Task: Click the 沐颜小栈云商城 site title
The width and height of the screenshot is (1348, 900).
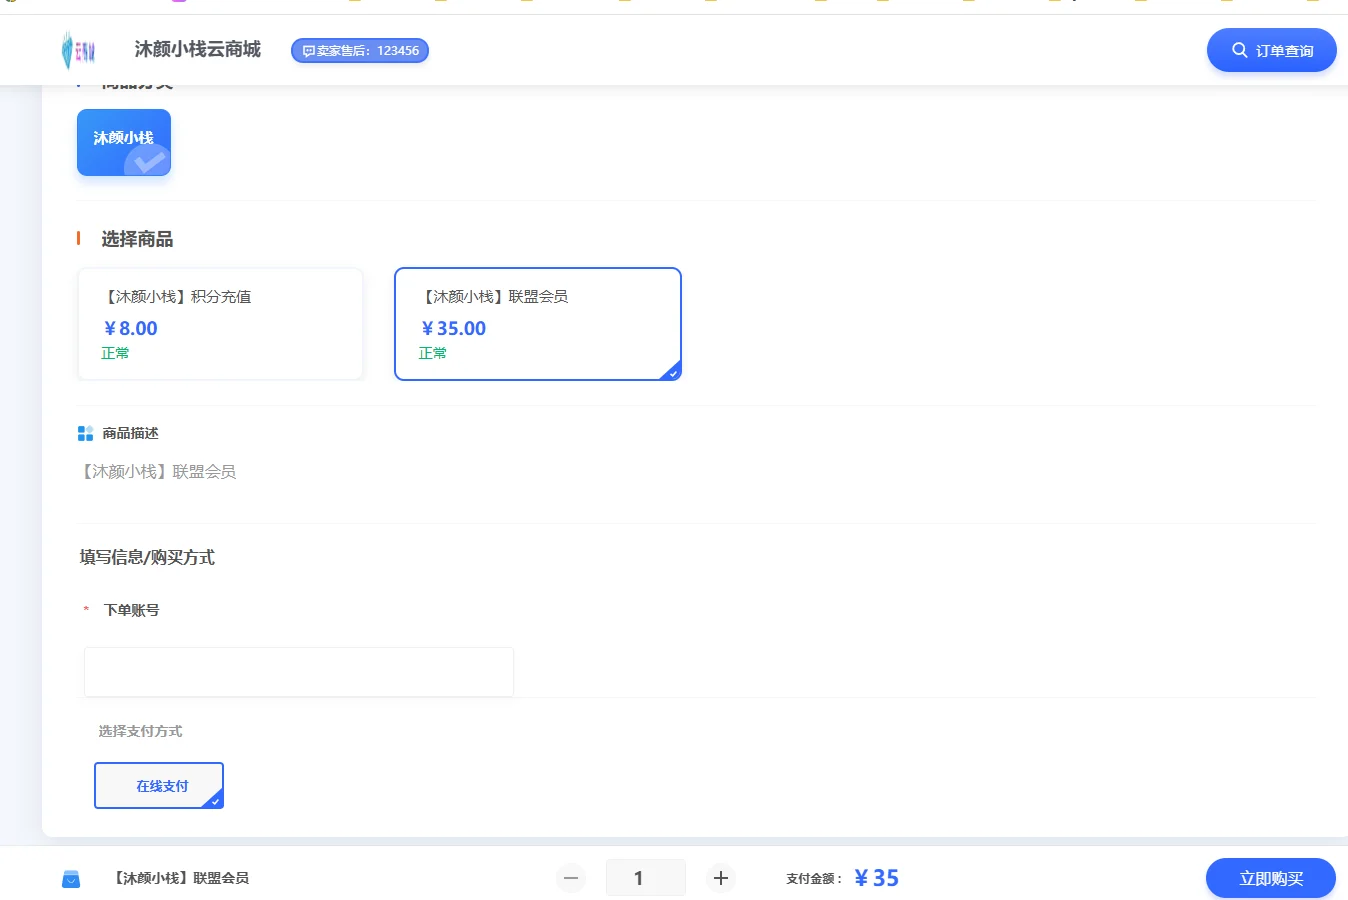Action: [x=197, y=49]
